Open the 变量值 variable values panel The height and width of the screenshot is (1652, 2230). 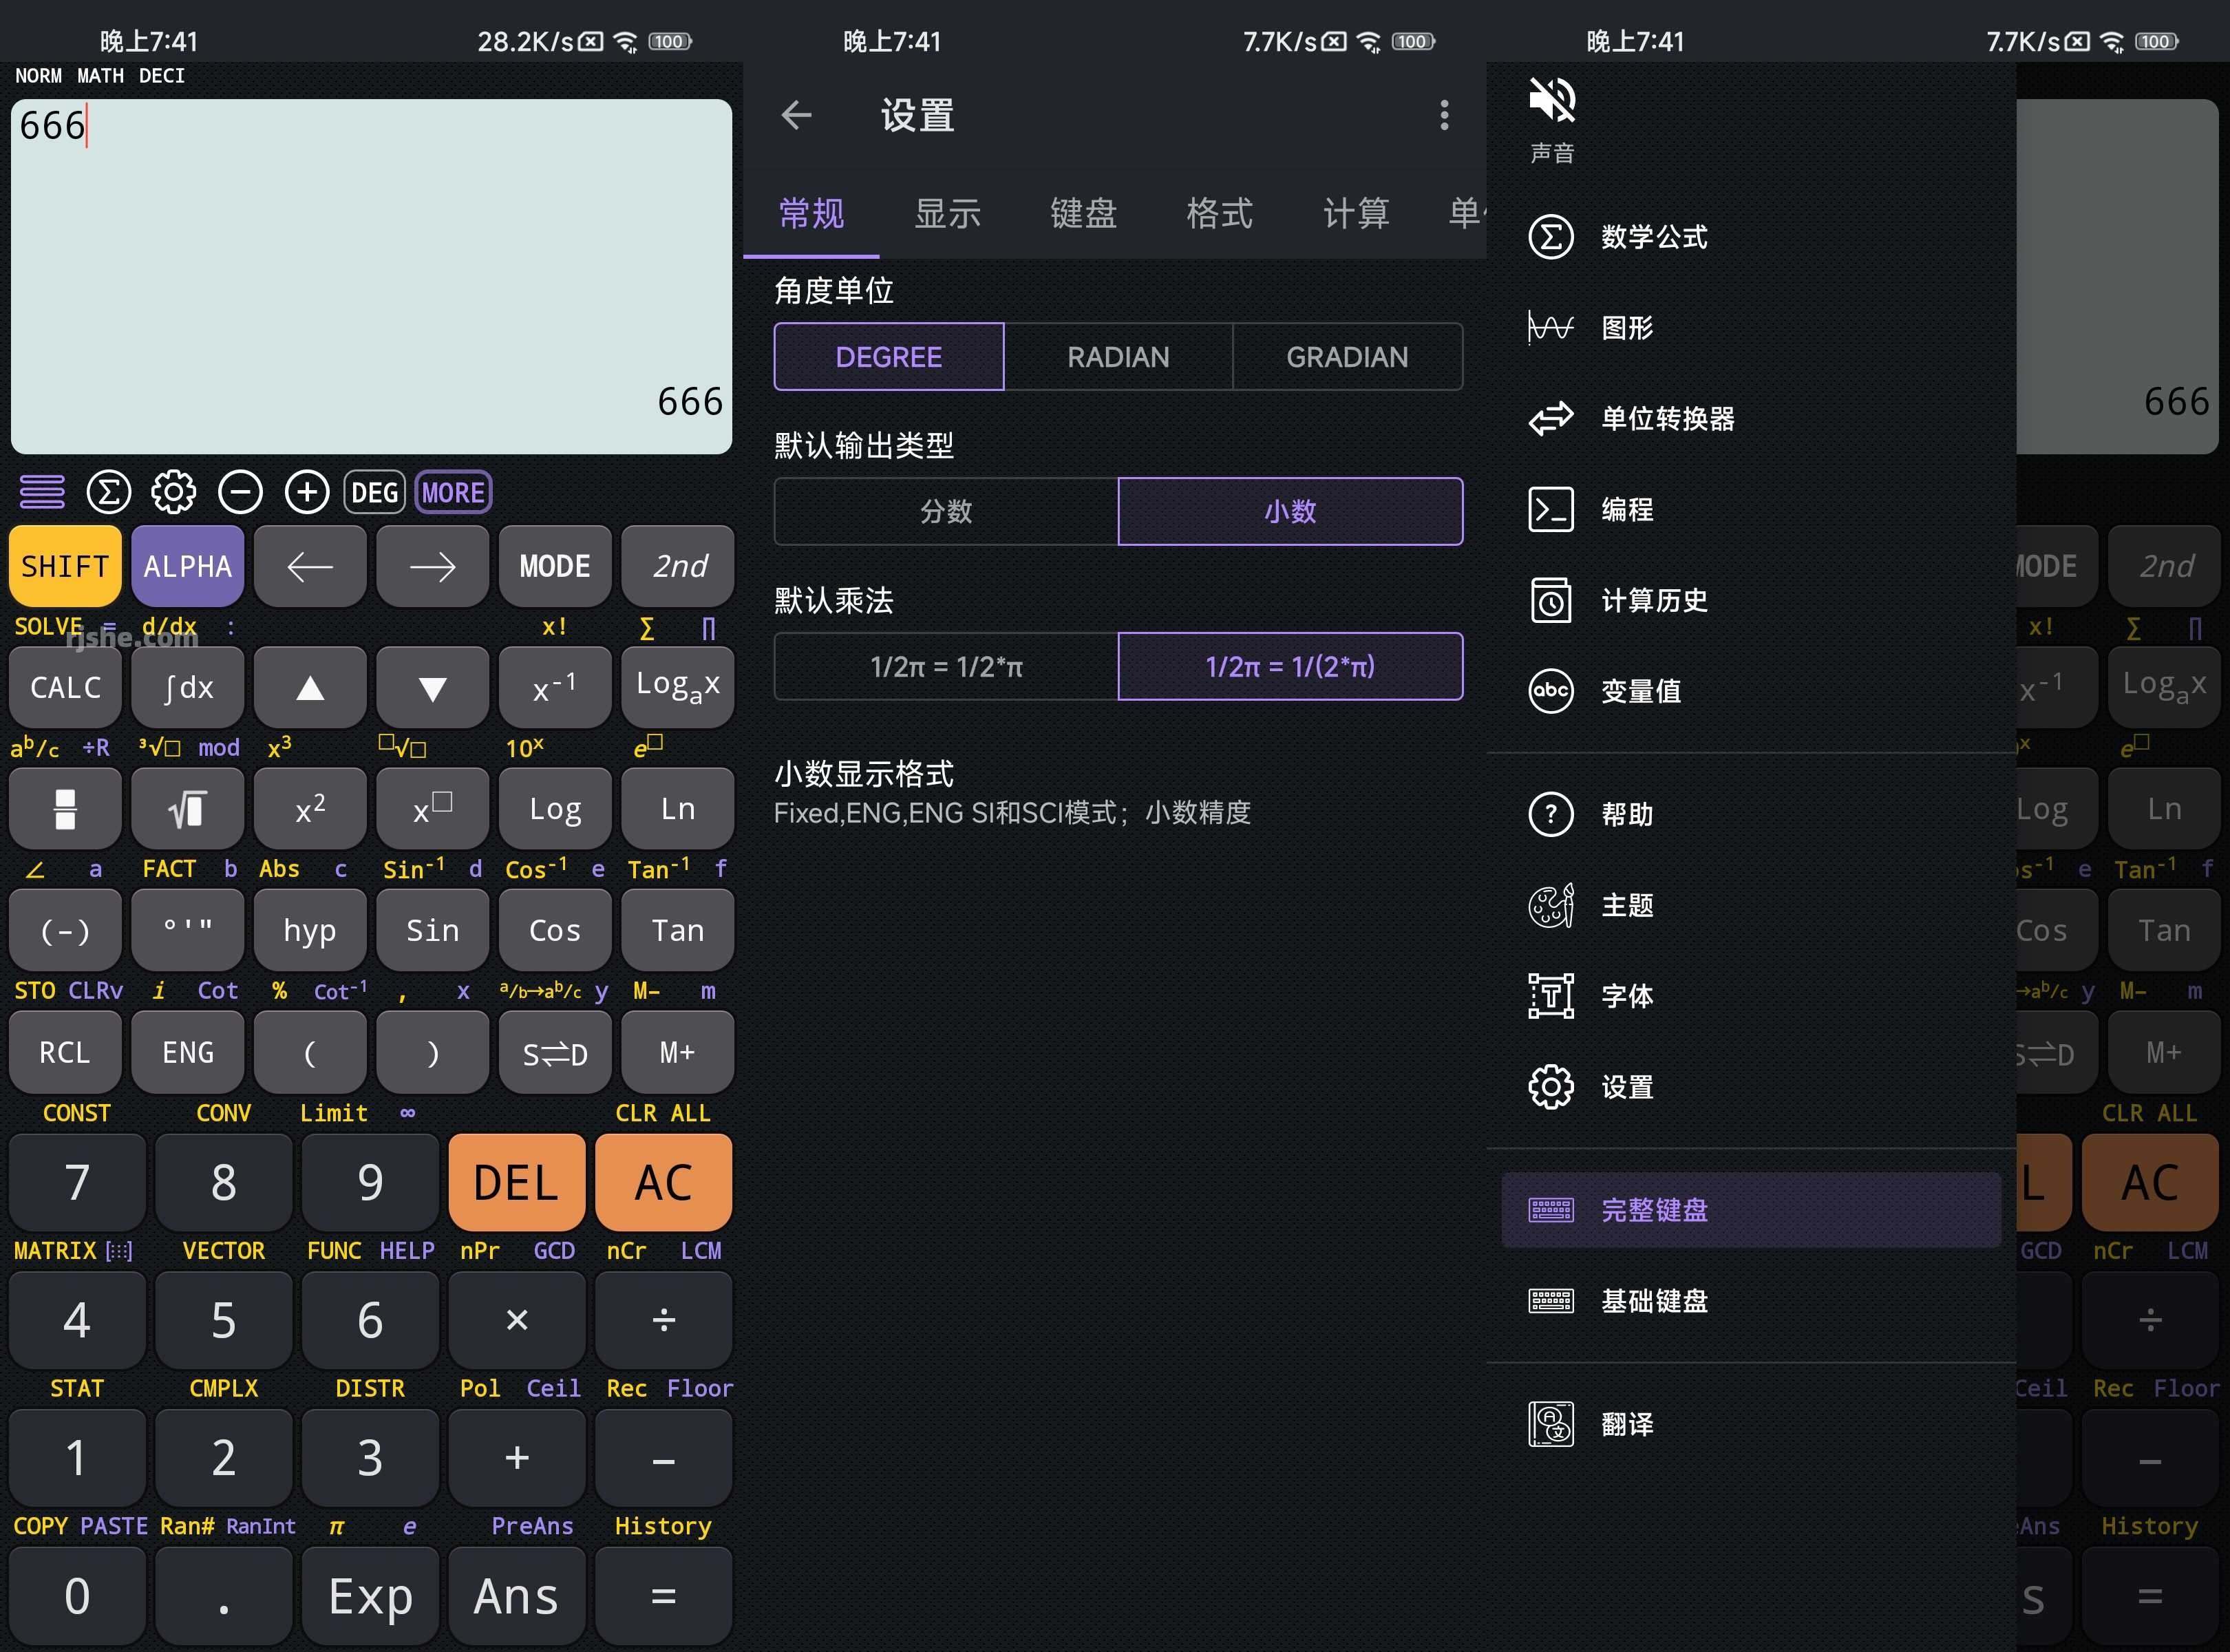[x=1640, y=691]
